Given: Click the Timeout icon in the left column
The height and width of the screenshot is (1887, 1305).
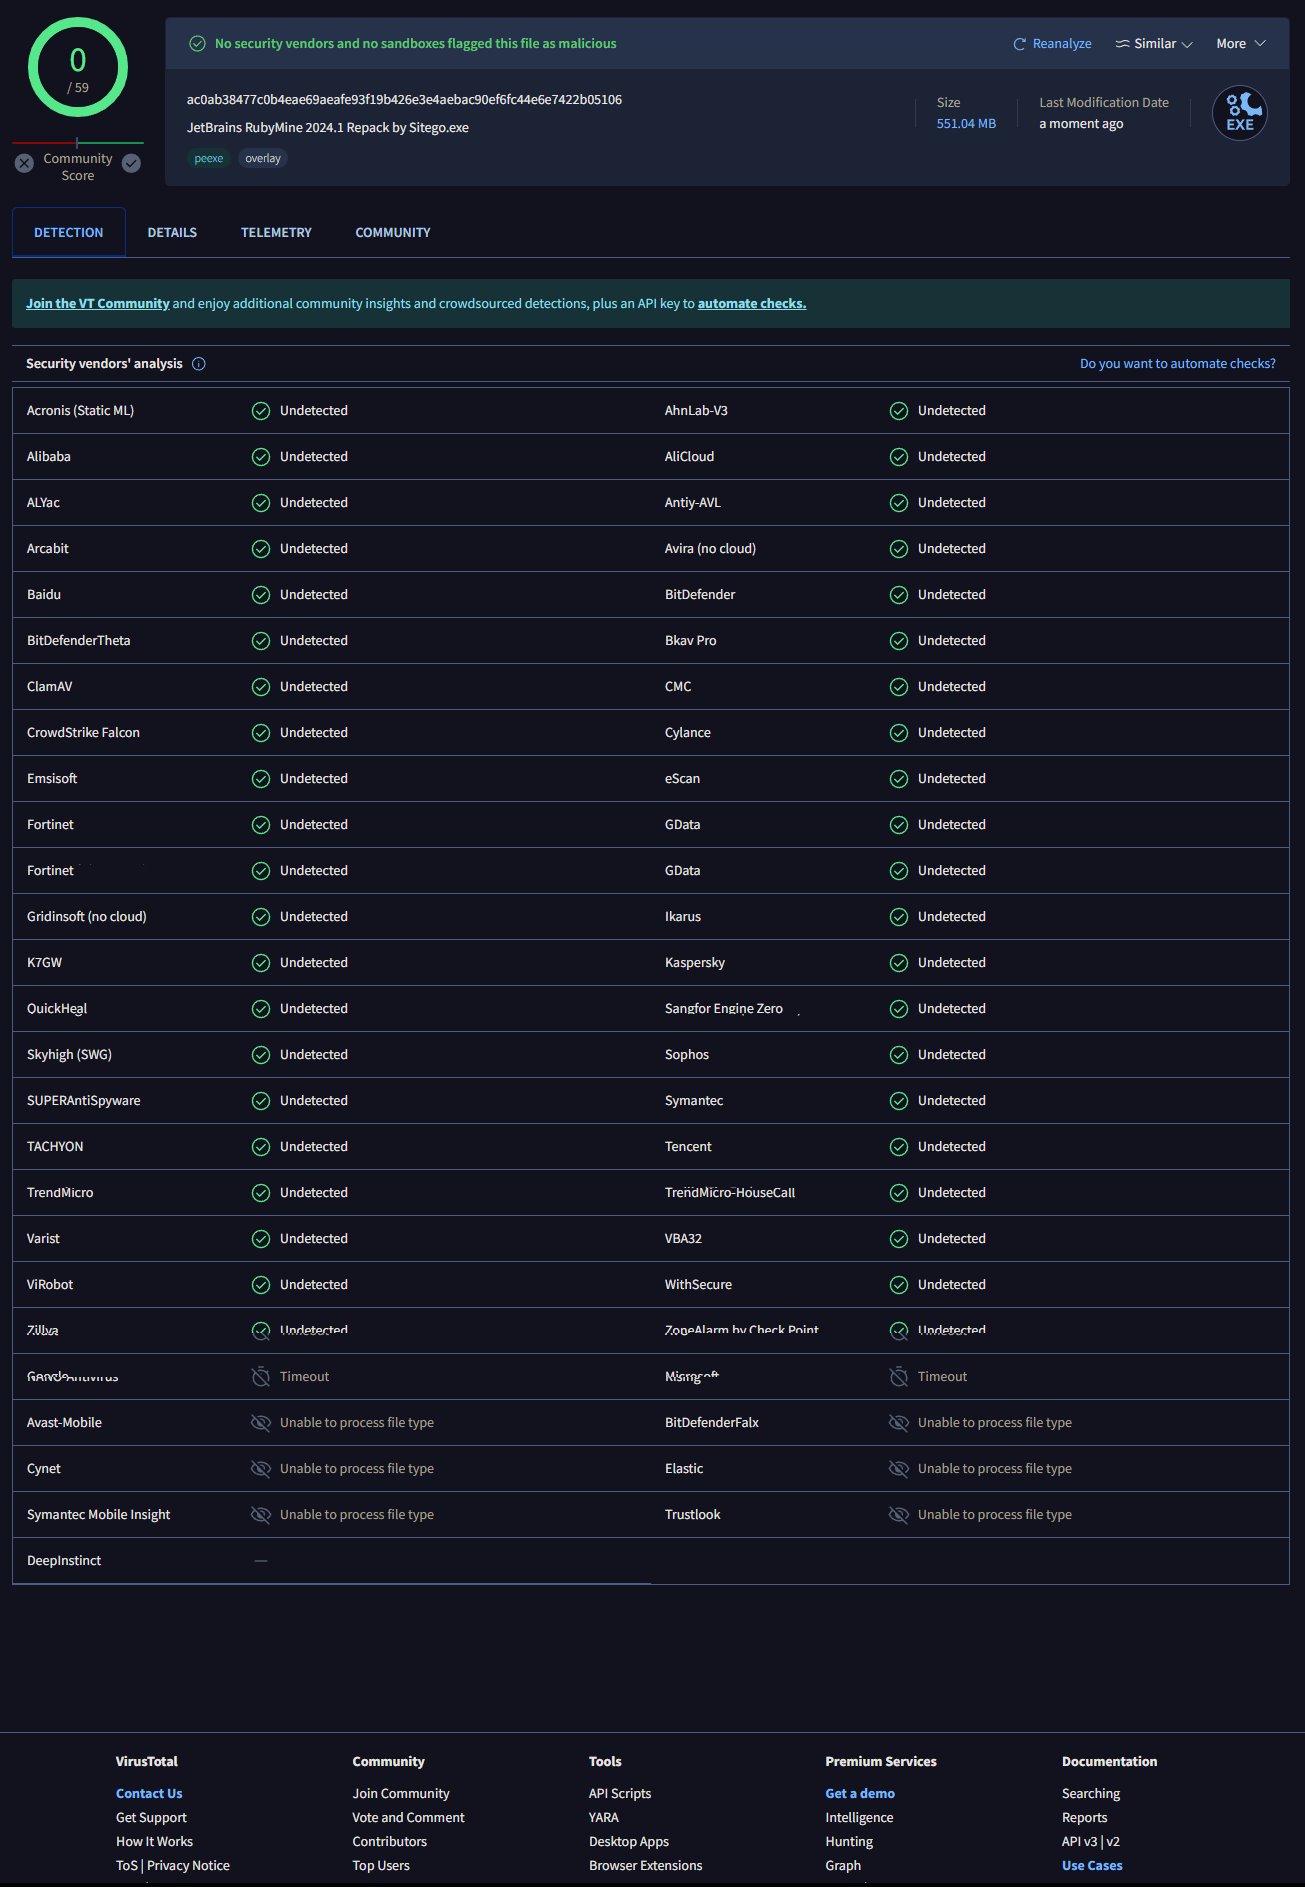Looking at the screenshot, I should pos(261,1377).
